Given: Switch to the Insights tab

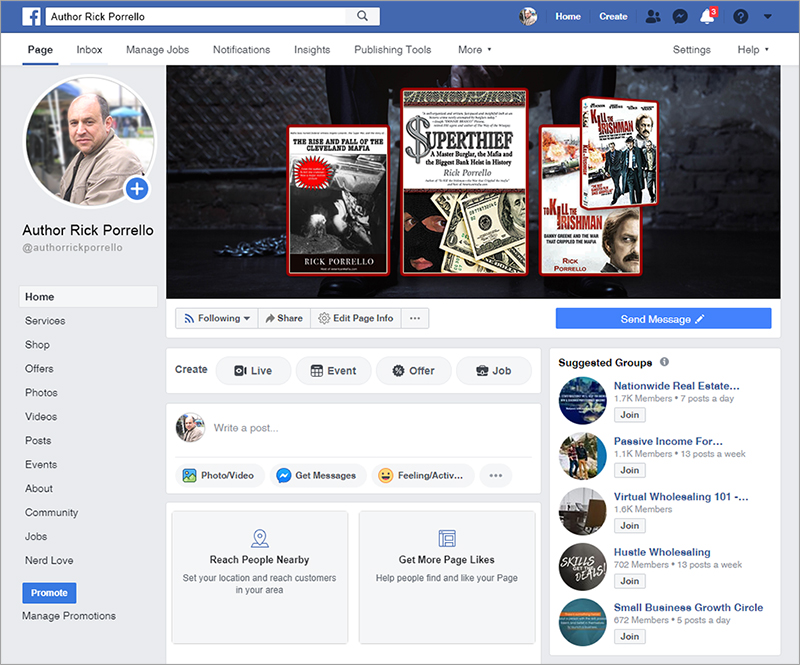Looking at the screenshot, I should [x=312, y=50].
